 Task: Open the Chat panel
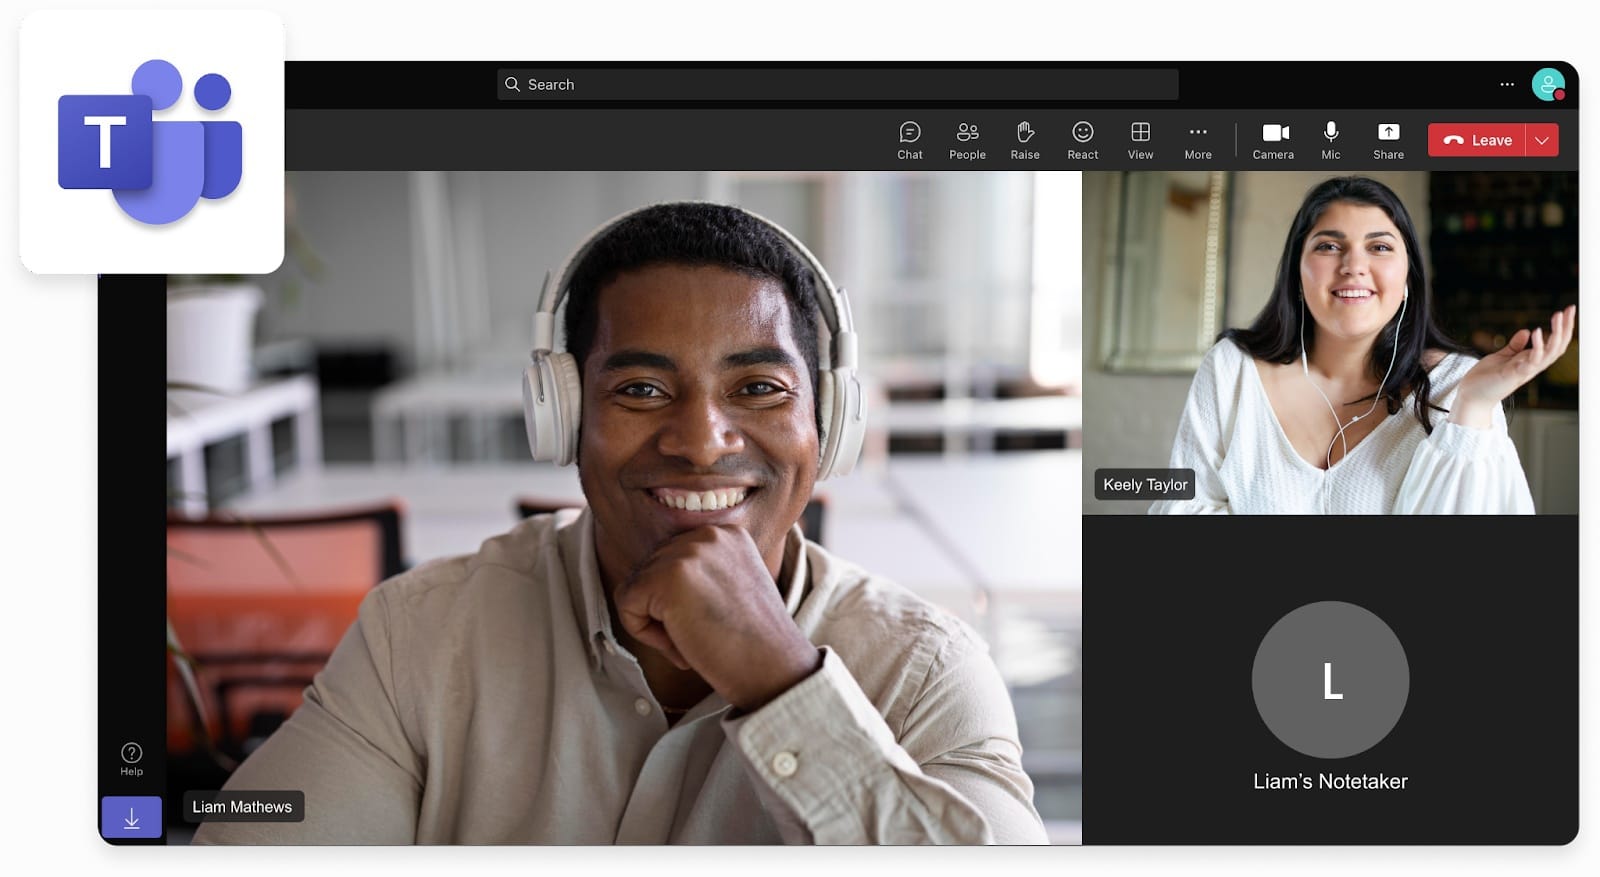[909, 140]
